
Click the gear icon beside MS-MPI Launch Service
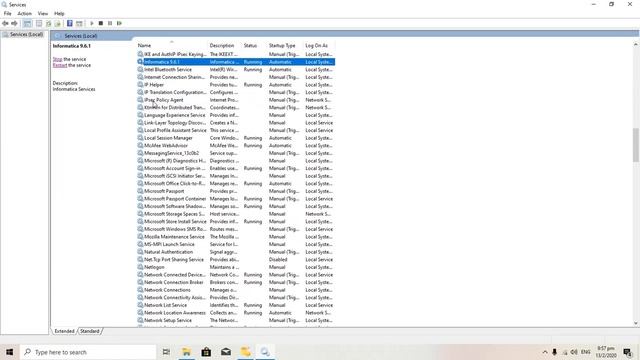pyautogui.click(x=140, y=244)
